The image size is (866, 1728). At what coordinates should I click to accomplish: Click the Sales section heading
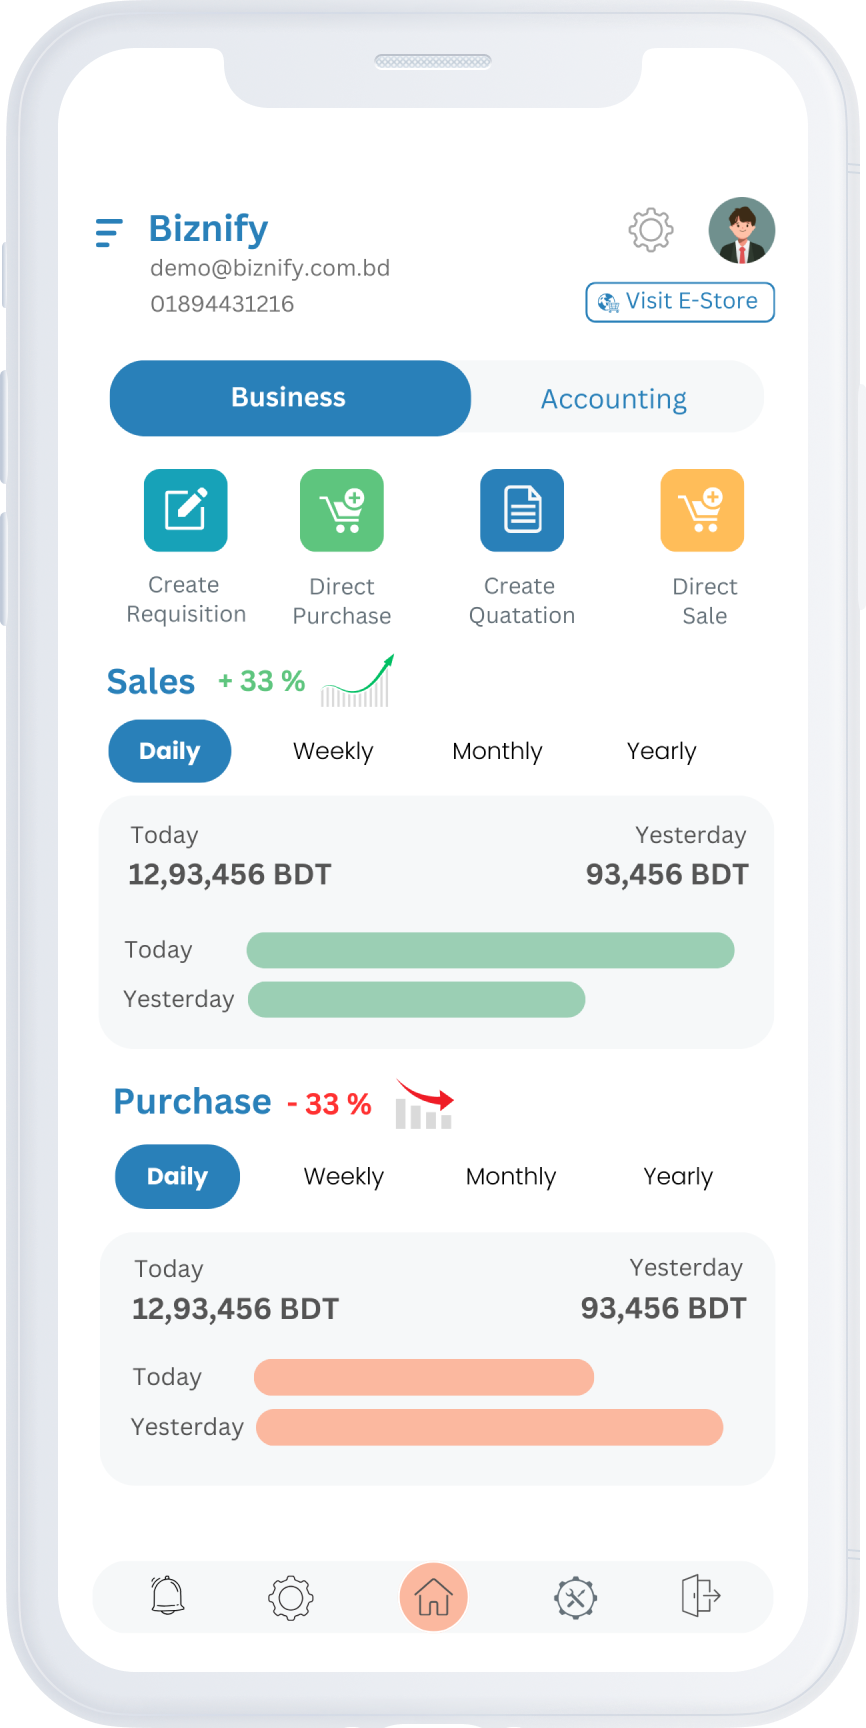coord(151,682)
